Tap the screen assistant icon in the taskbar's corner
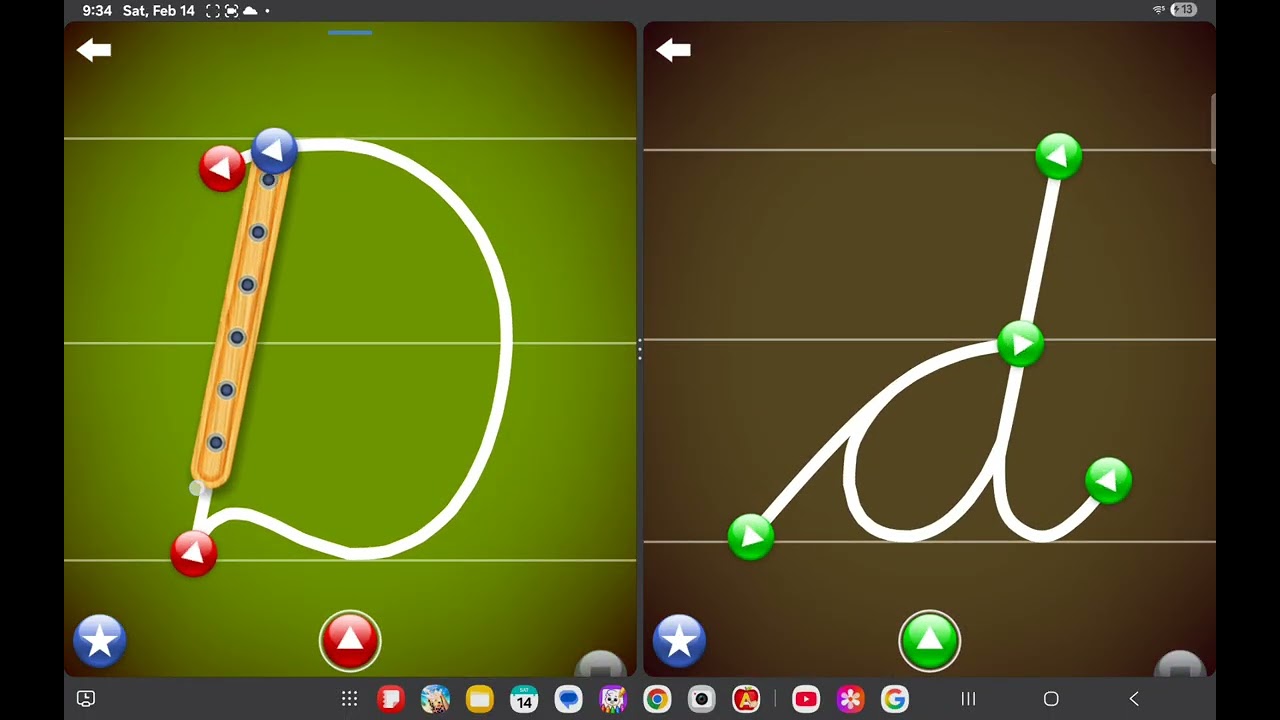 [86, 699]
